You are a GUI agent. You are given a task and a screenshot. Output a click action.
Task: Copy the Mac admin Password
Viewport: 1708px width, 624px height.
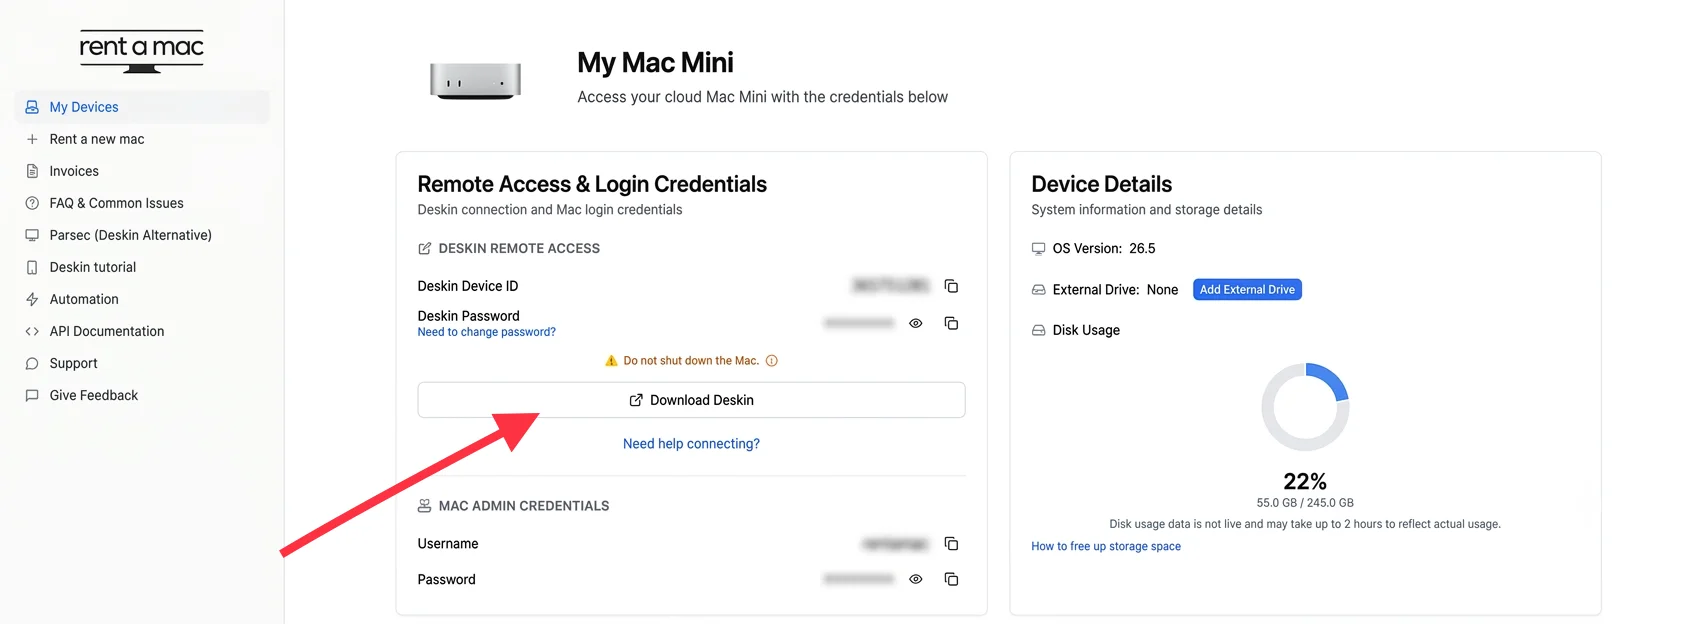(x=951, y=579)
